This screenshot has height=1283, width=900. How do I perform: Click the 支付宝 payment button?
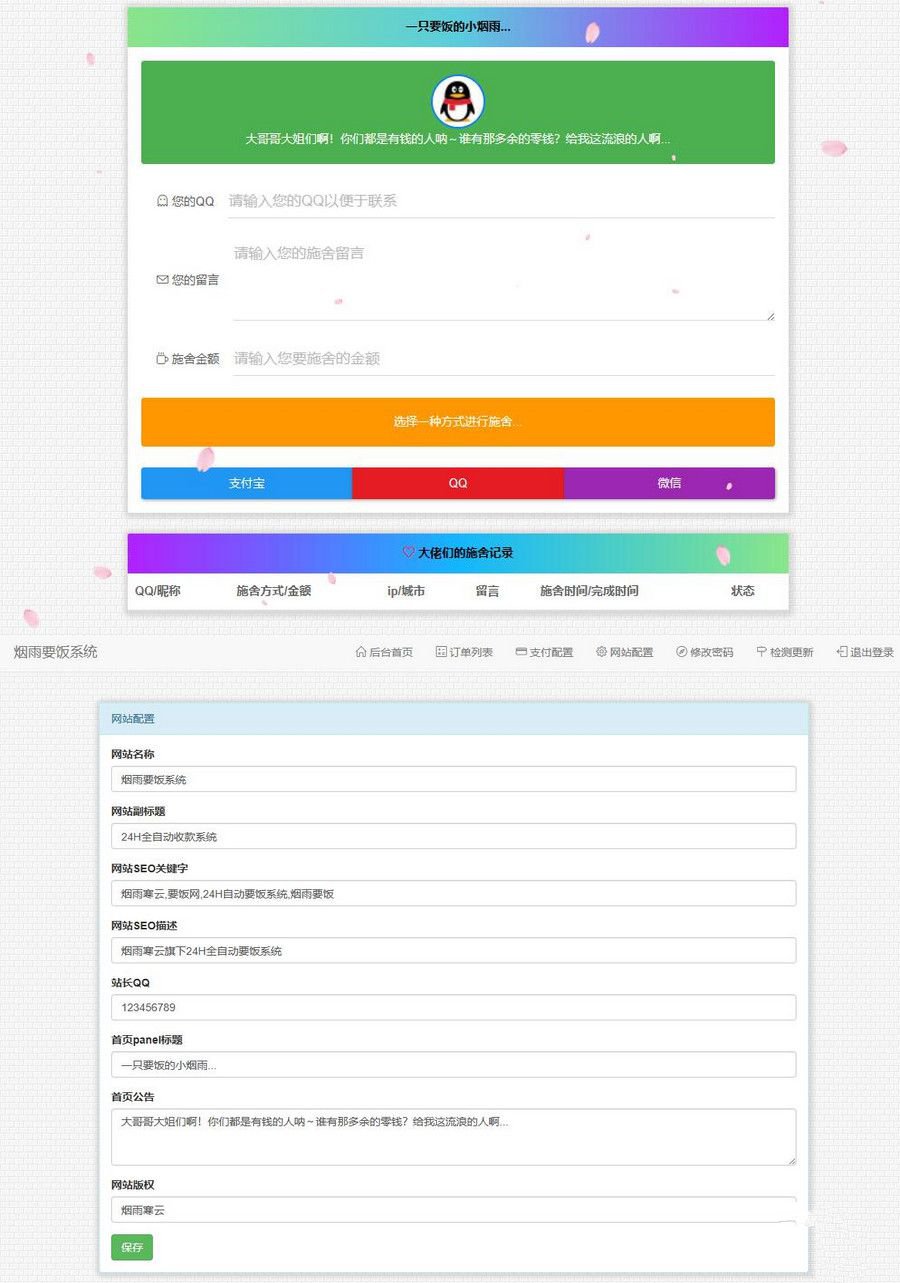point(246,483)
